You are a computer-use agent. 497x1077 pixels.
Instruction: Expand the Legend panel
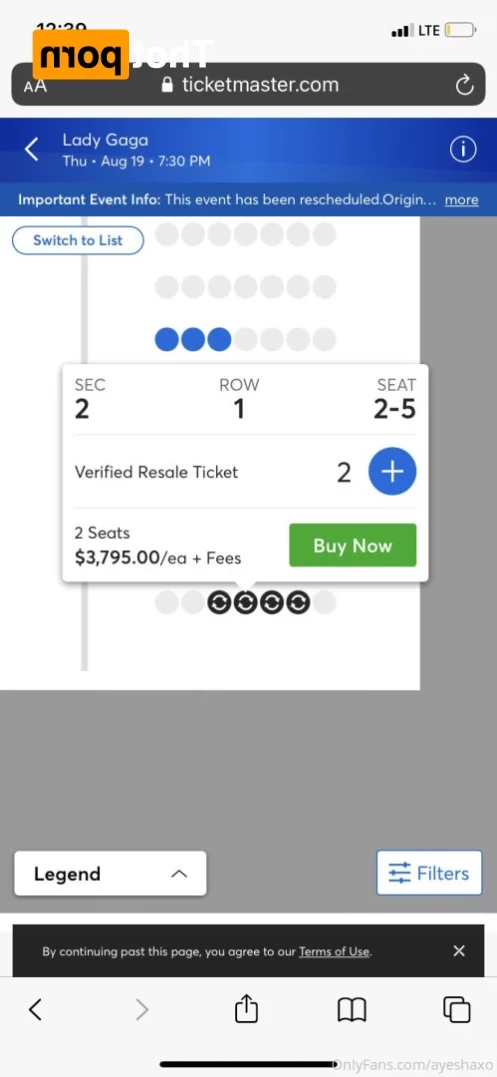110,874
